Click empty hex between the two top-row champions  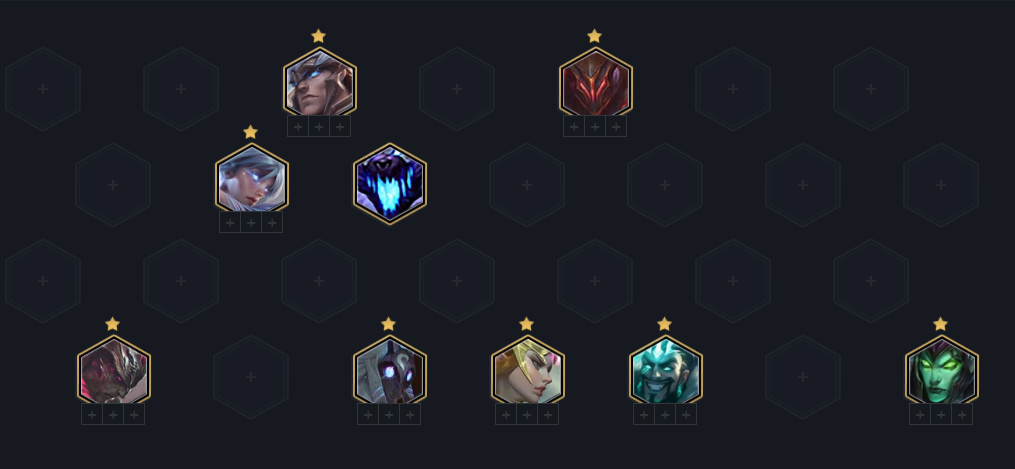coord(457,89)
